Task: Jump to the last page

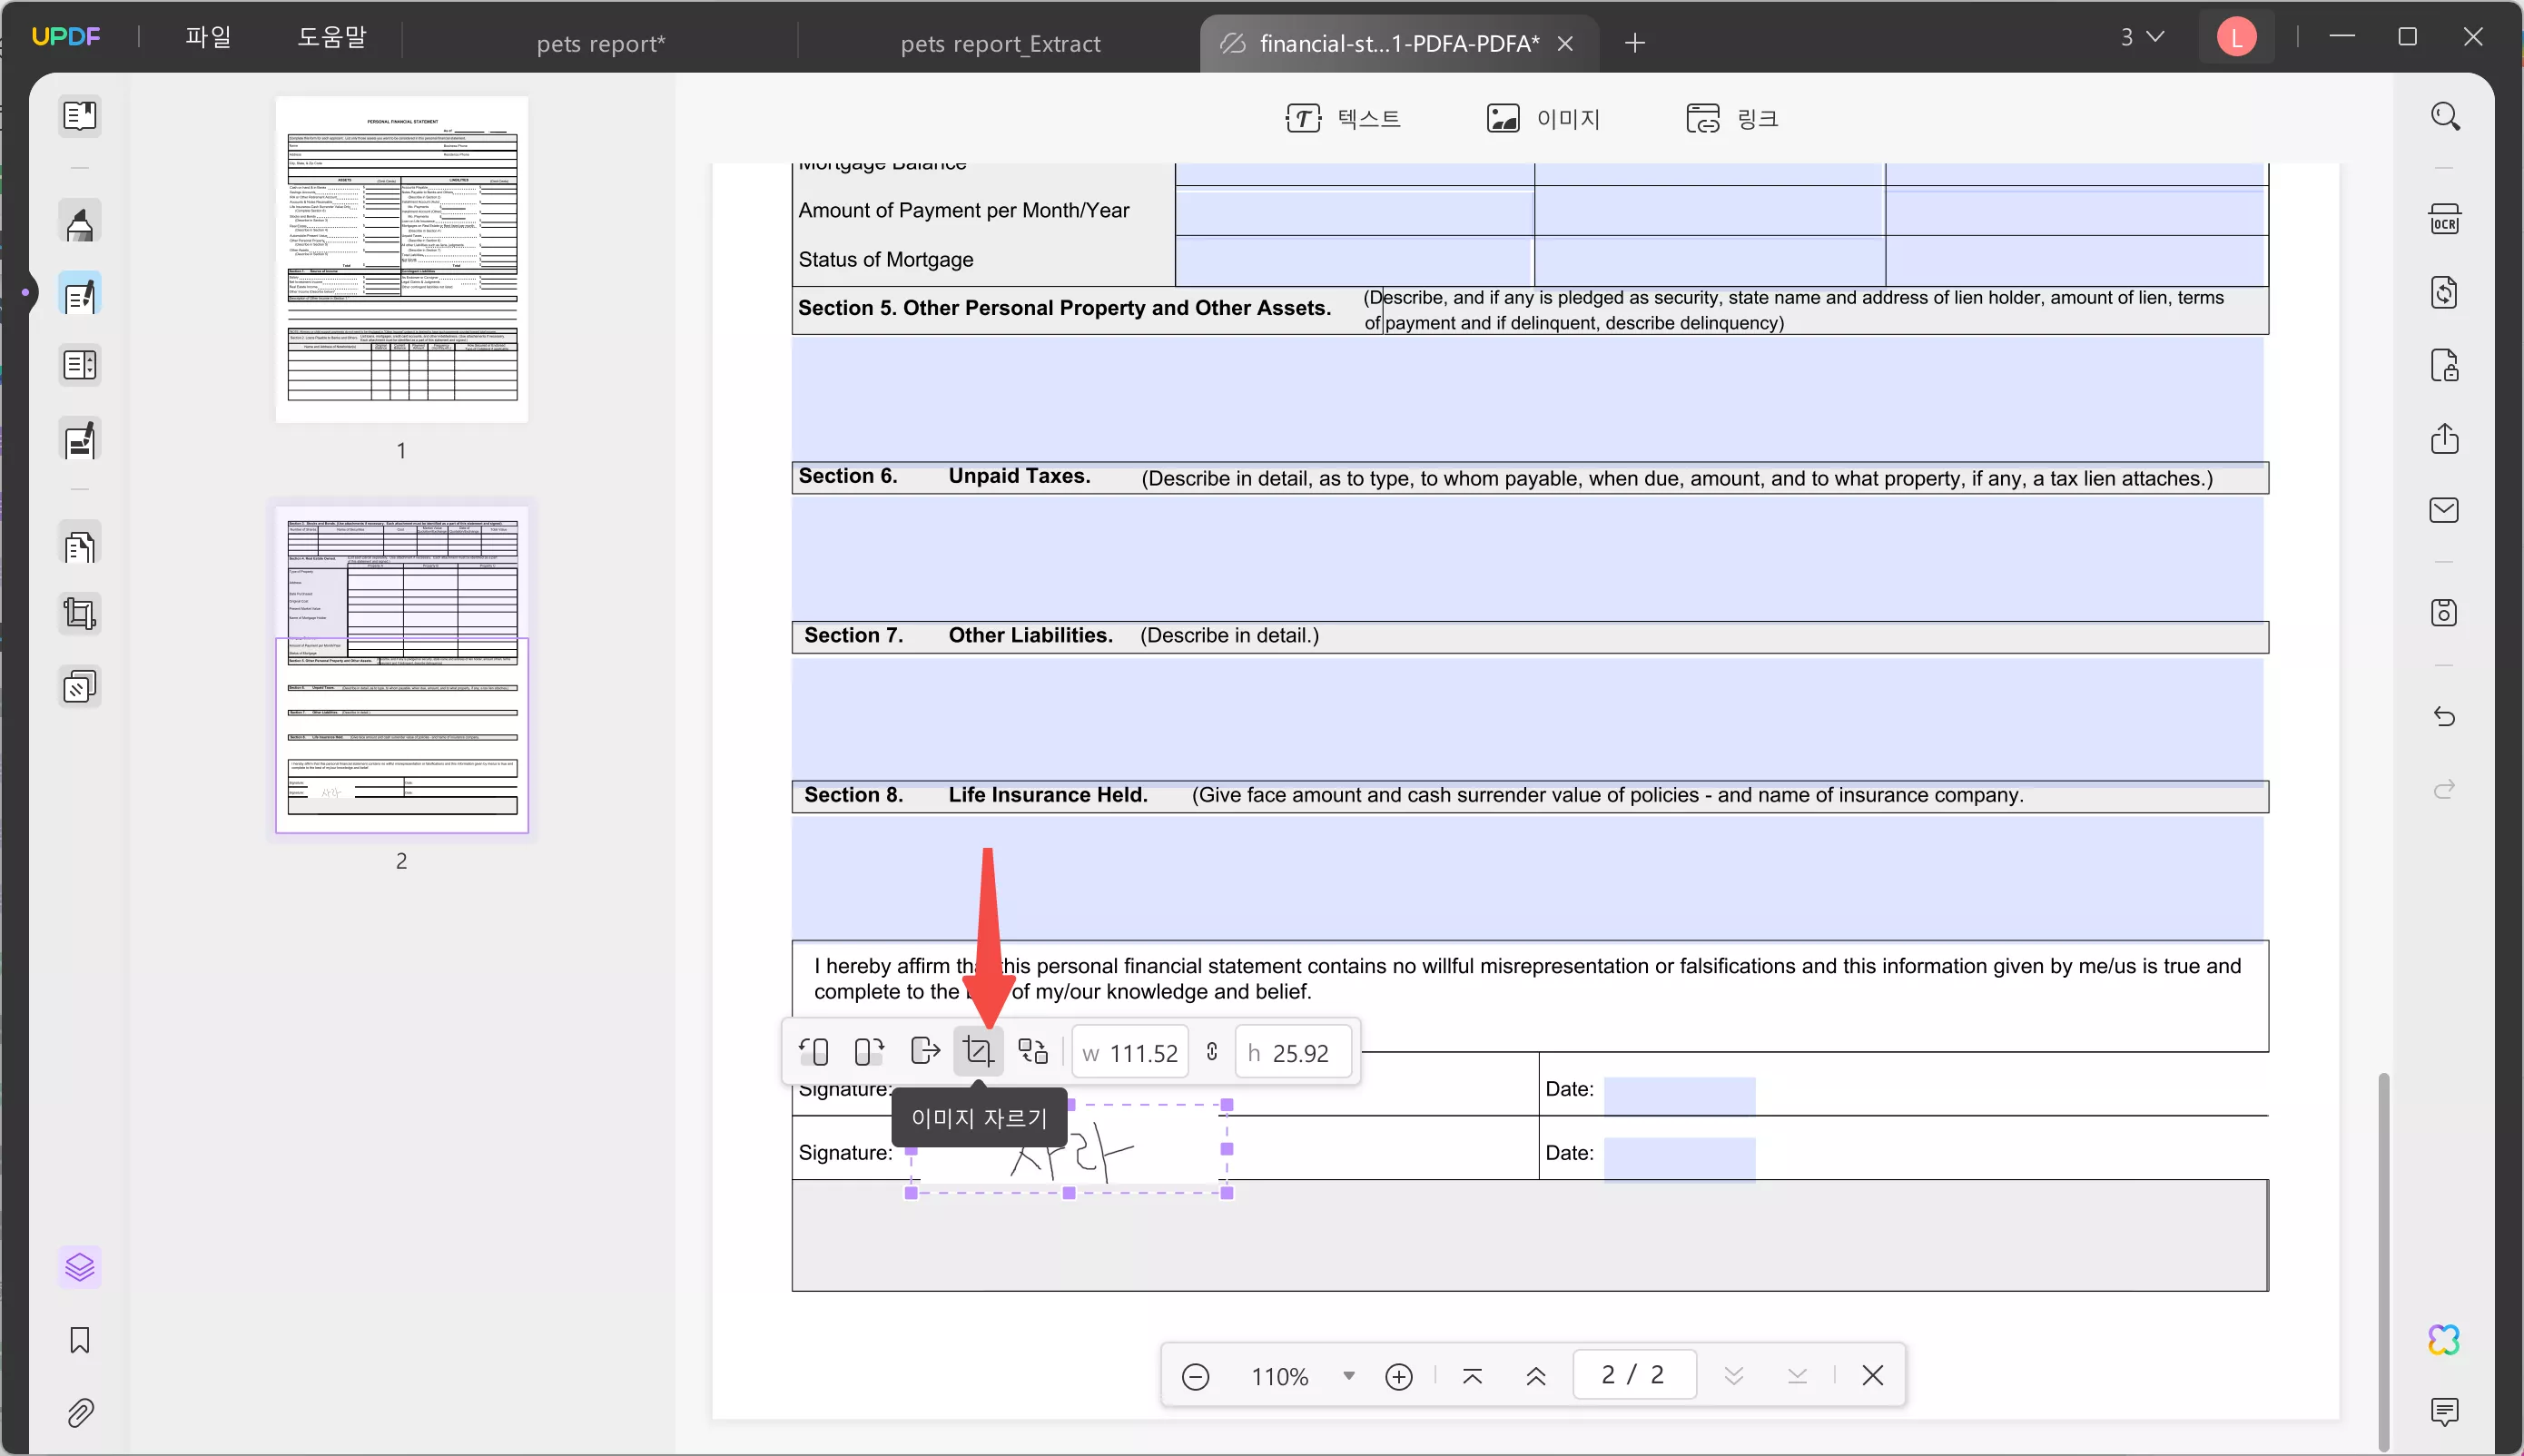Action: [1797, 1376]
